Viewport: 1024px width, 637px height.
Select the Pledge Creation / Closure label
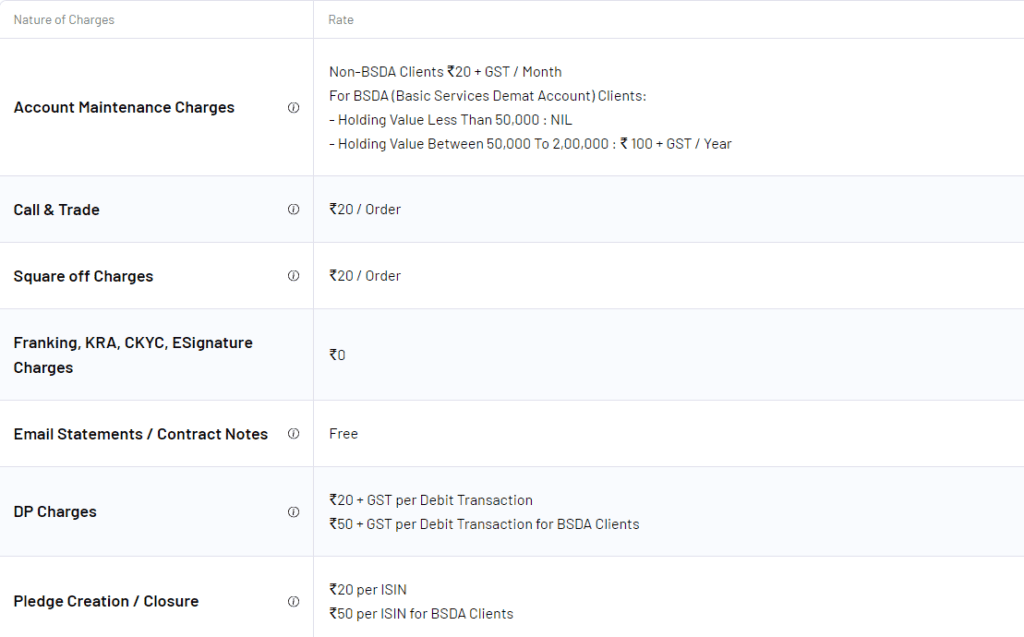click(106, 602)
